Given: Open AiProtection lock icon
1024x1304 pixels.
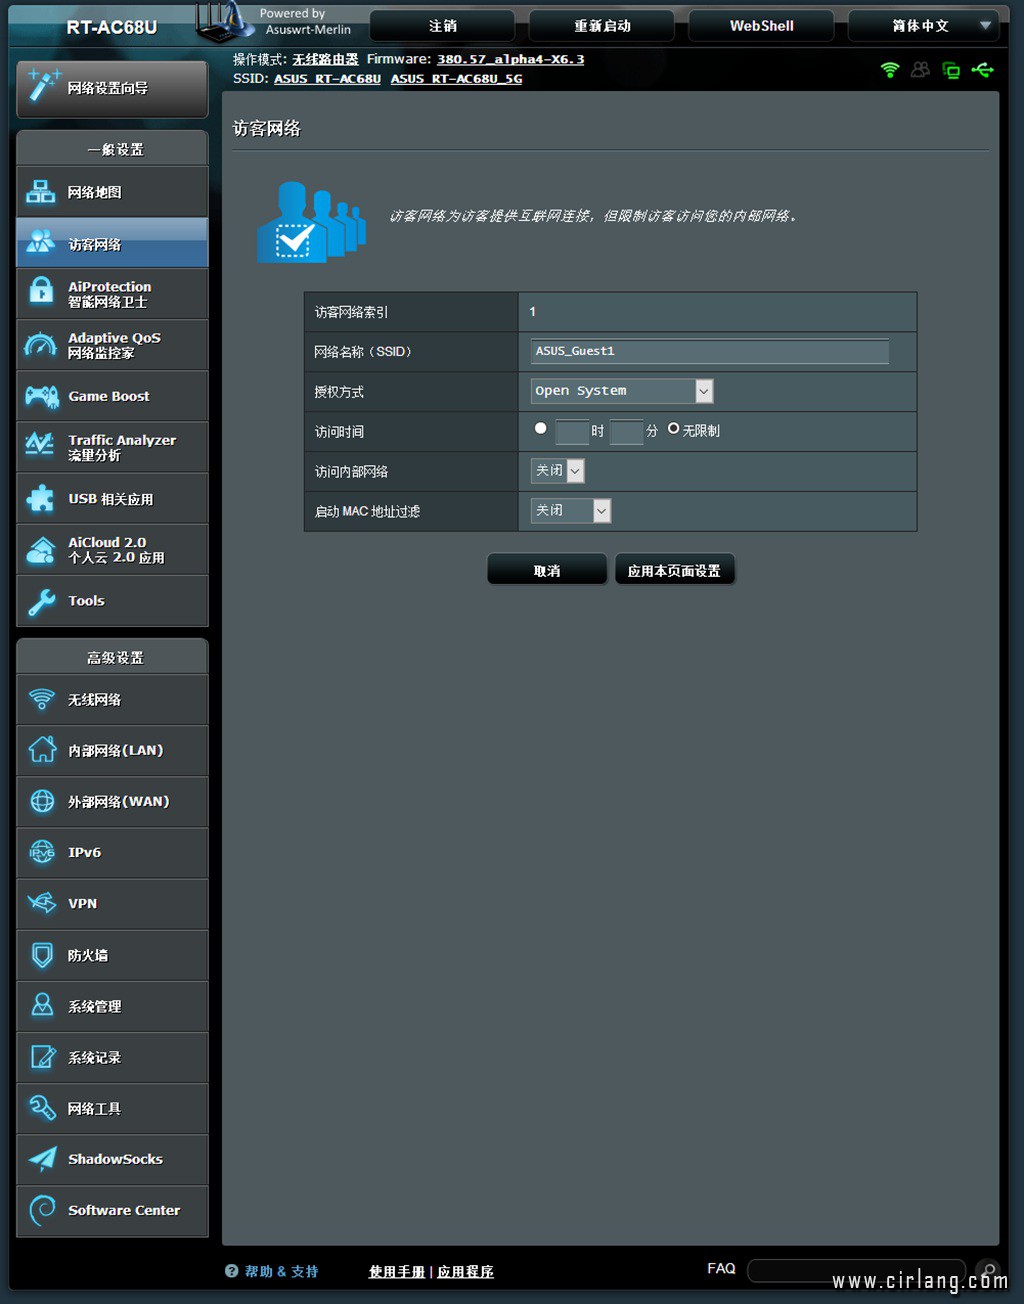Looking at the screenshot, I should click(41, 291).
